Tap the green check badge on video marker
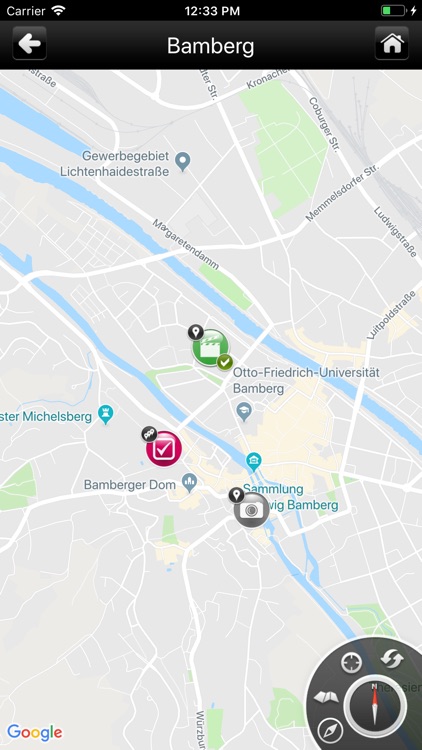Viewport: 422px width, 750px height. pos(225,362)
